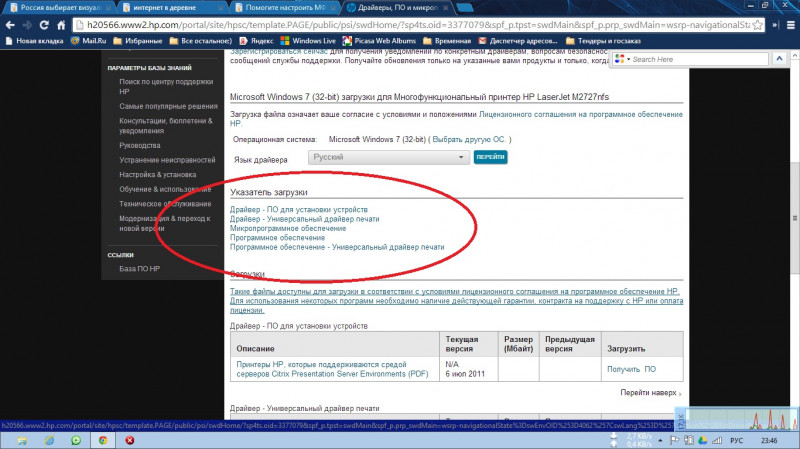Image resolution: width=800 pixels, height=449 pixels.
Task: Open the green circular taskbar app icon
Action: (x=76, y=440)
